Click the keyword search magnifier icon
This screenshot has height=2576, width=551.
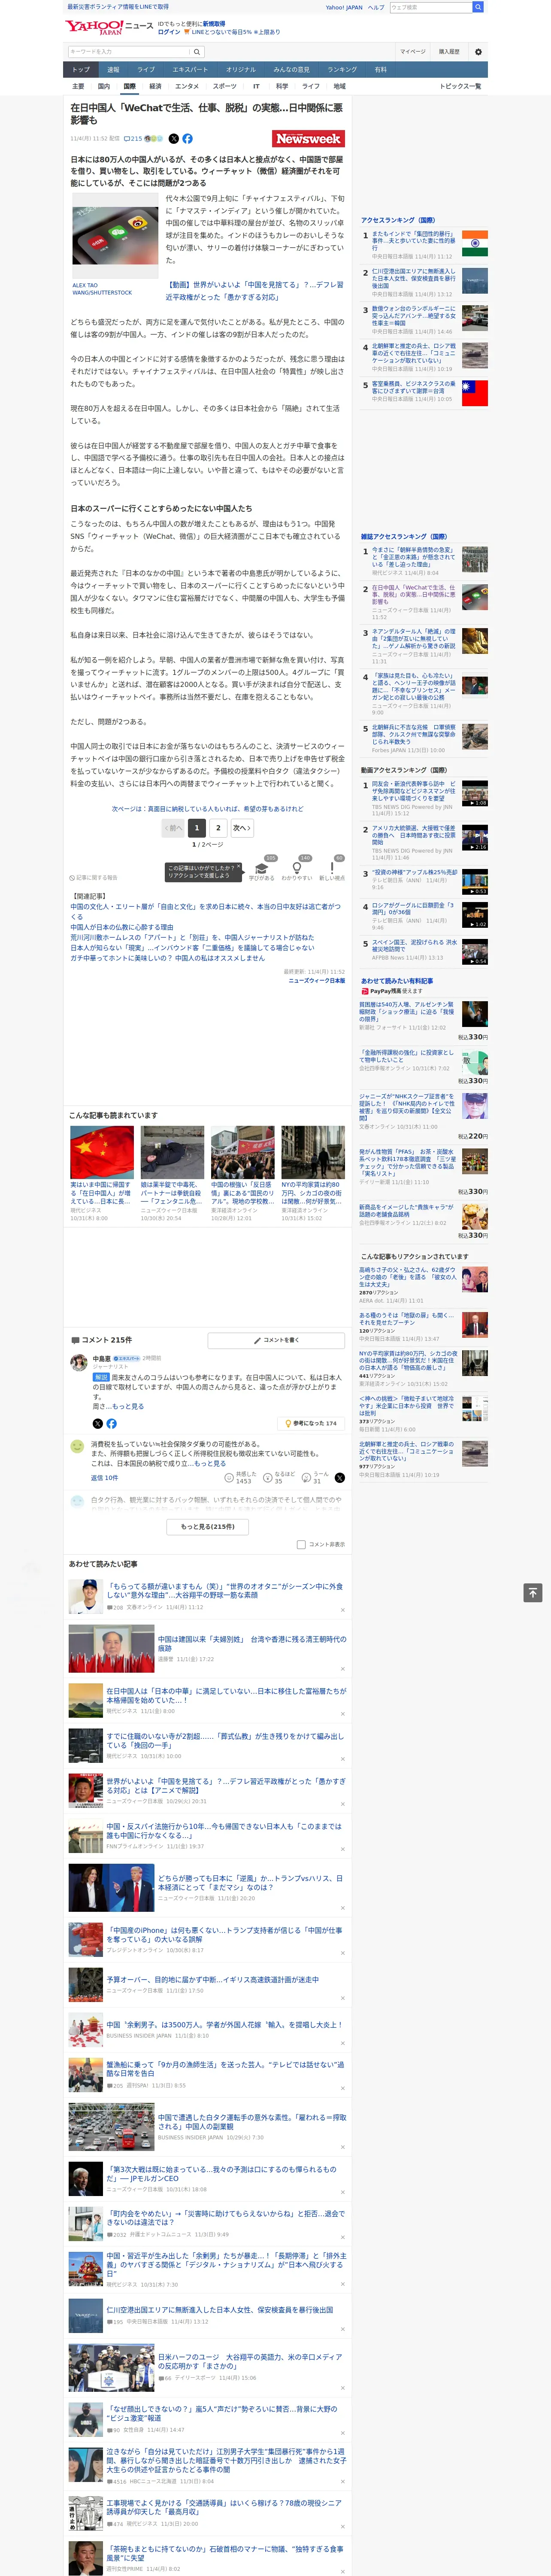tap(197, 52)
